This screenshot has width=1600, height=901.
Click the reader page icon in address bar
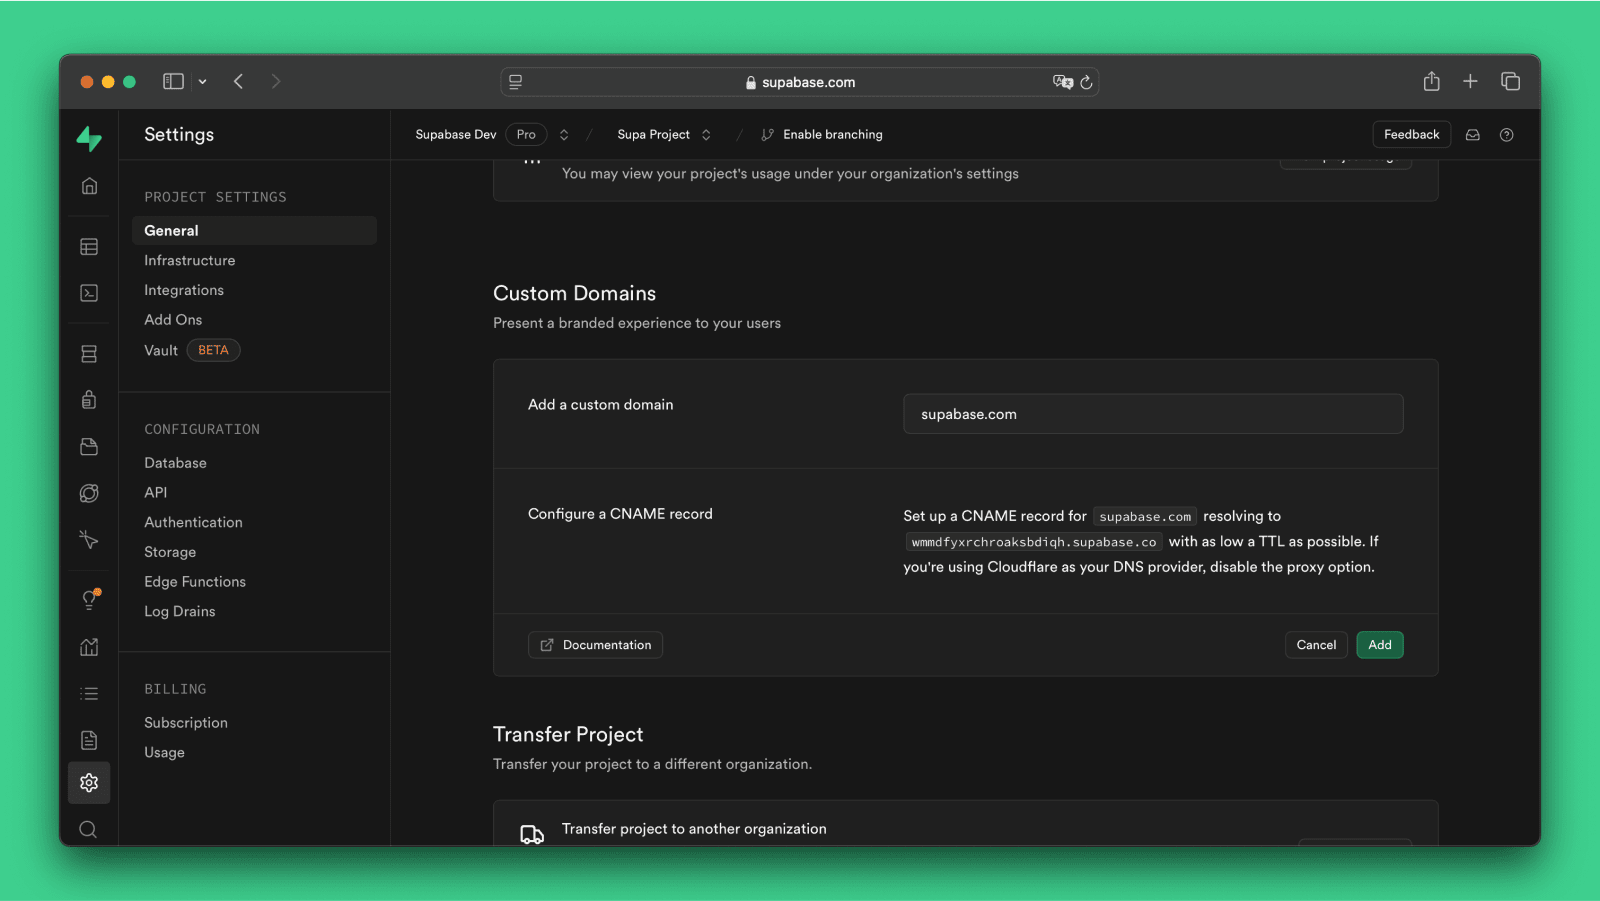(x=516, y=82)
